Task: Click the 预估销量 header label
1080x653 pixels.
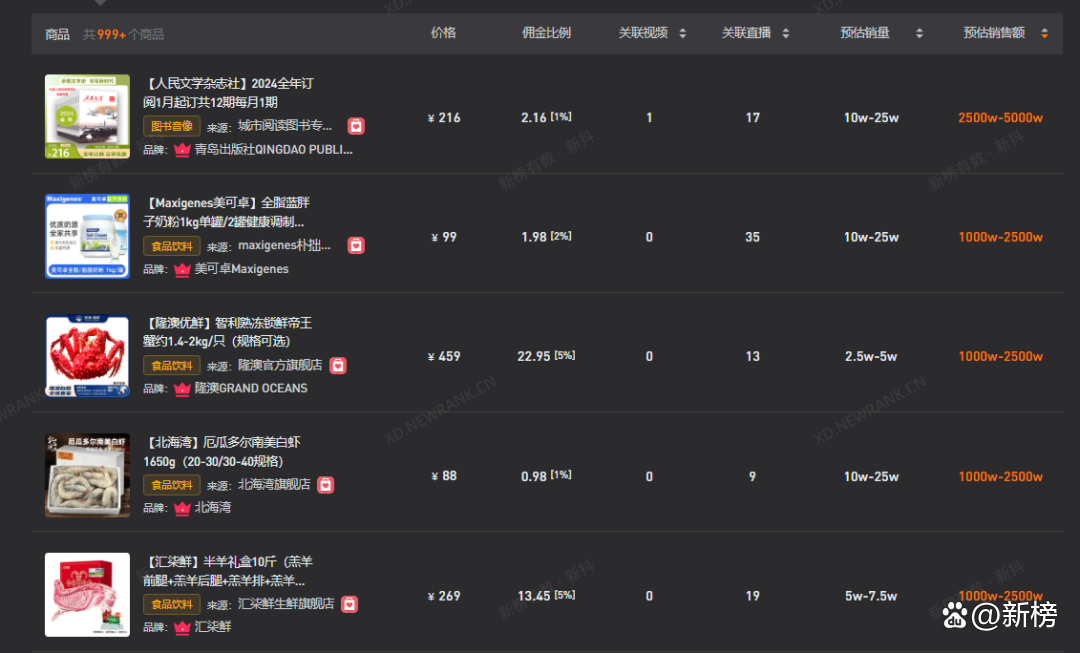Action: point(865,33)
